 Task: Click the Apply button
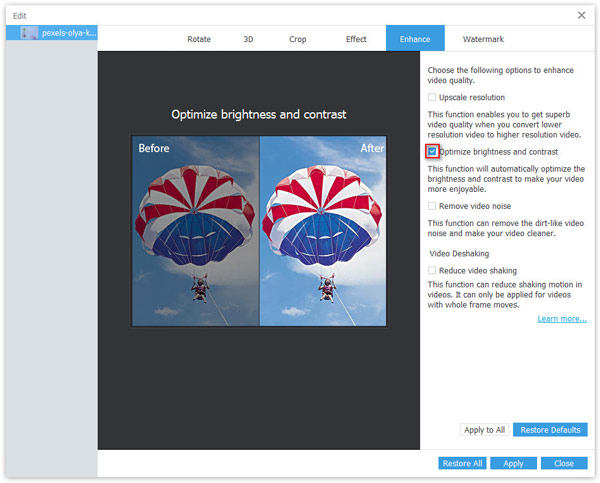(513, 463)
